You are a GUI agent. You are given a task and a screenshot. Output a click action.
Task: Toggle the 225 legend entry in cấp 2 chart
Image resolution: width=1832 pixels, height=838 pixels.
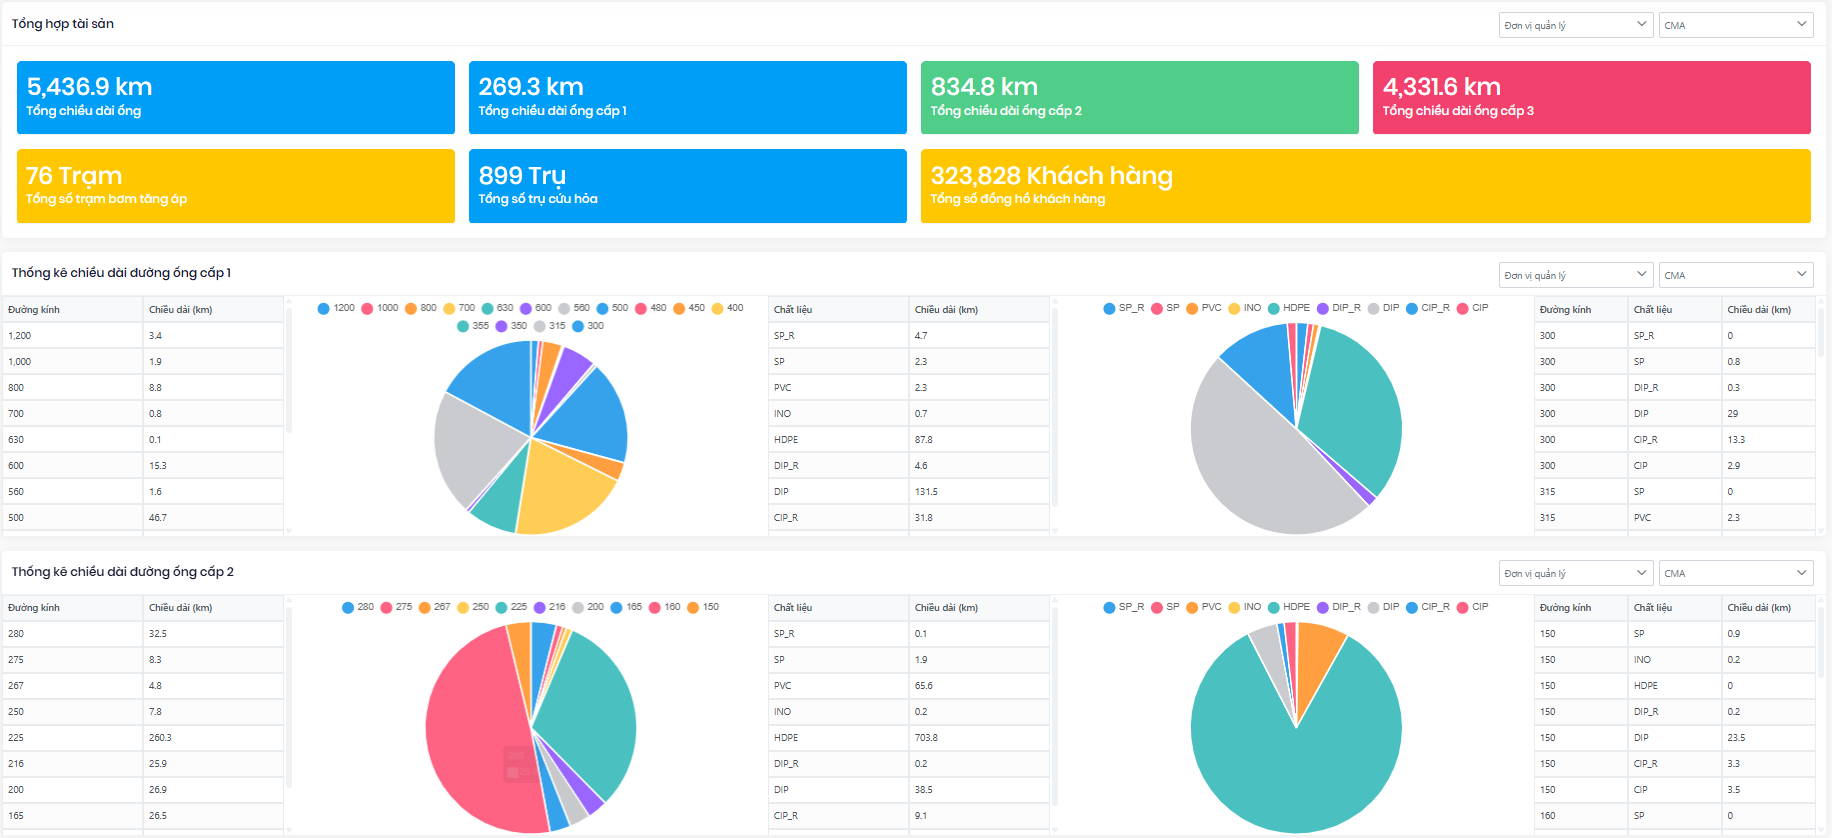[511, 607]
